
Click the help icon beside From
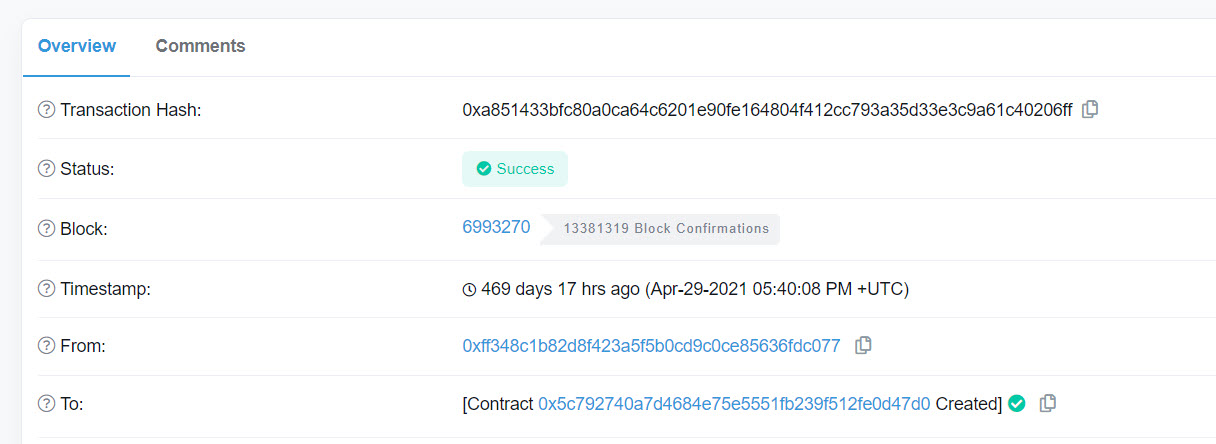click(46, 346)
